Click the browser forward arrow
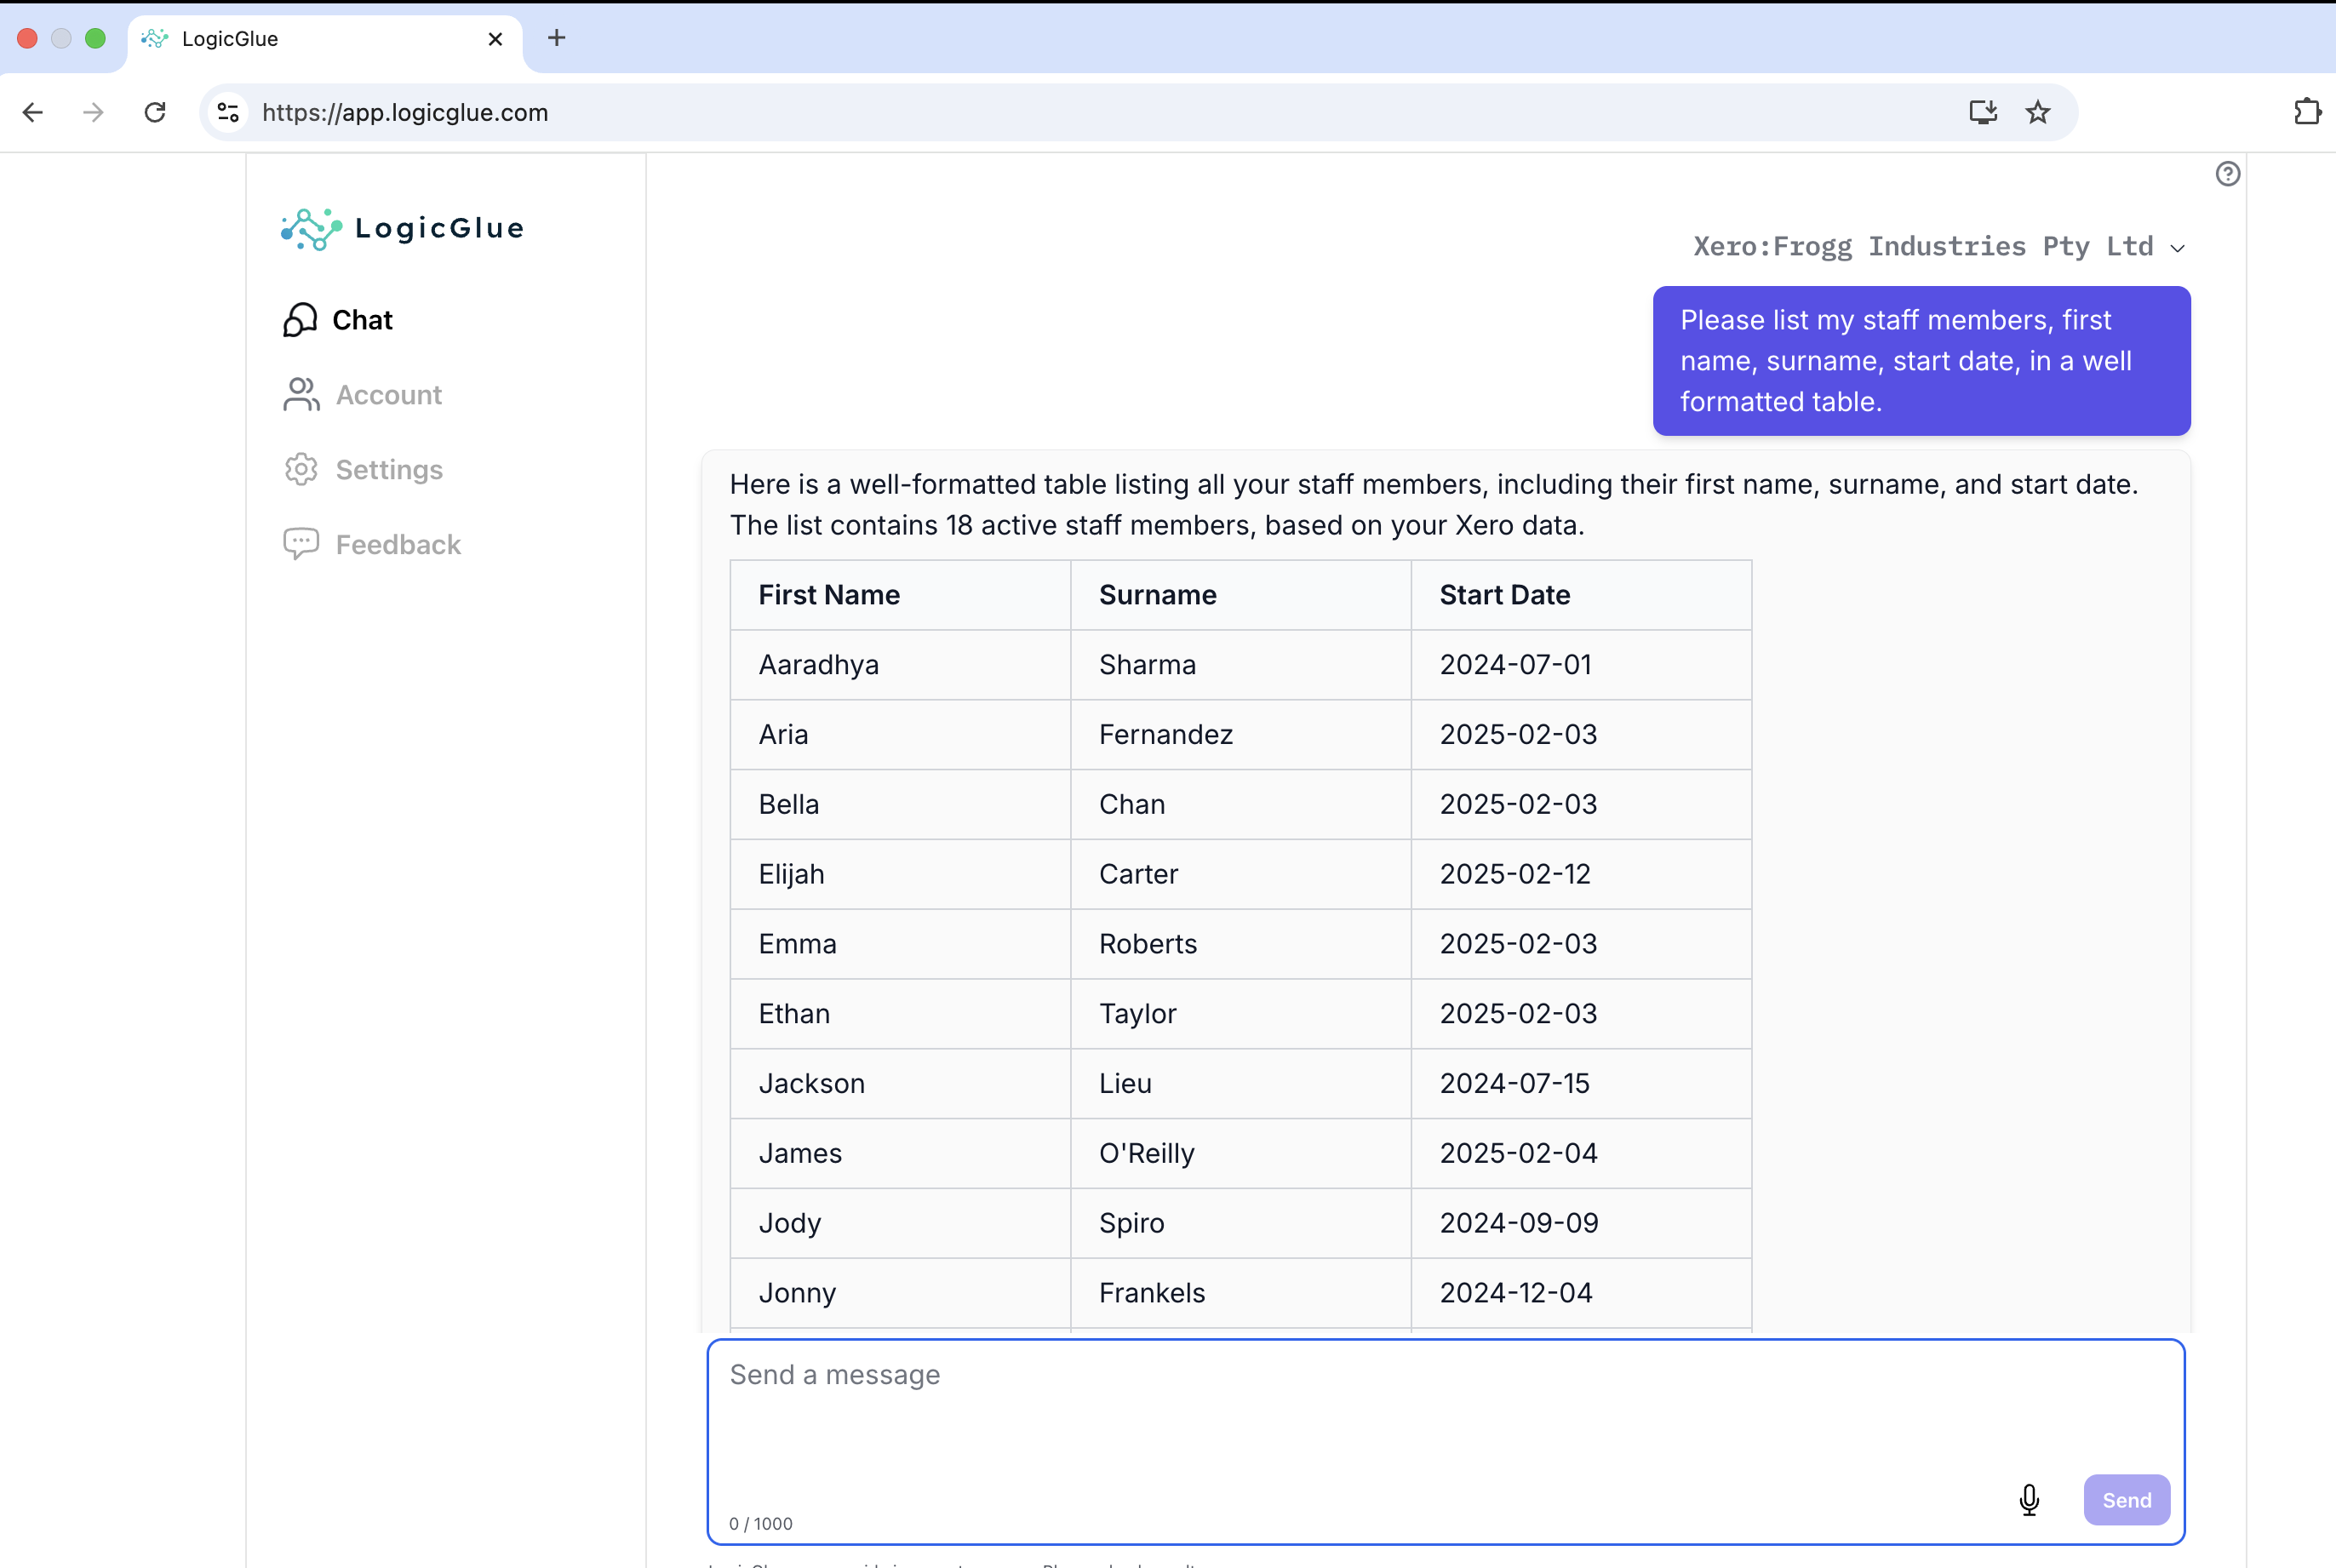The image size is (2336, 1568). tap(93, 112)
